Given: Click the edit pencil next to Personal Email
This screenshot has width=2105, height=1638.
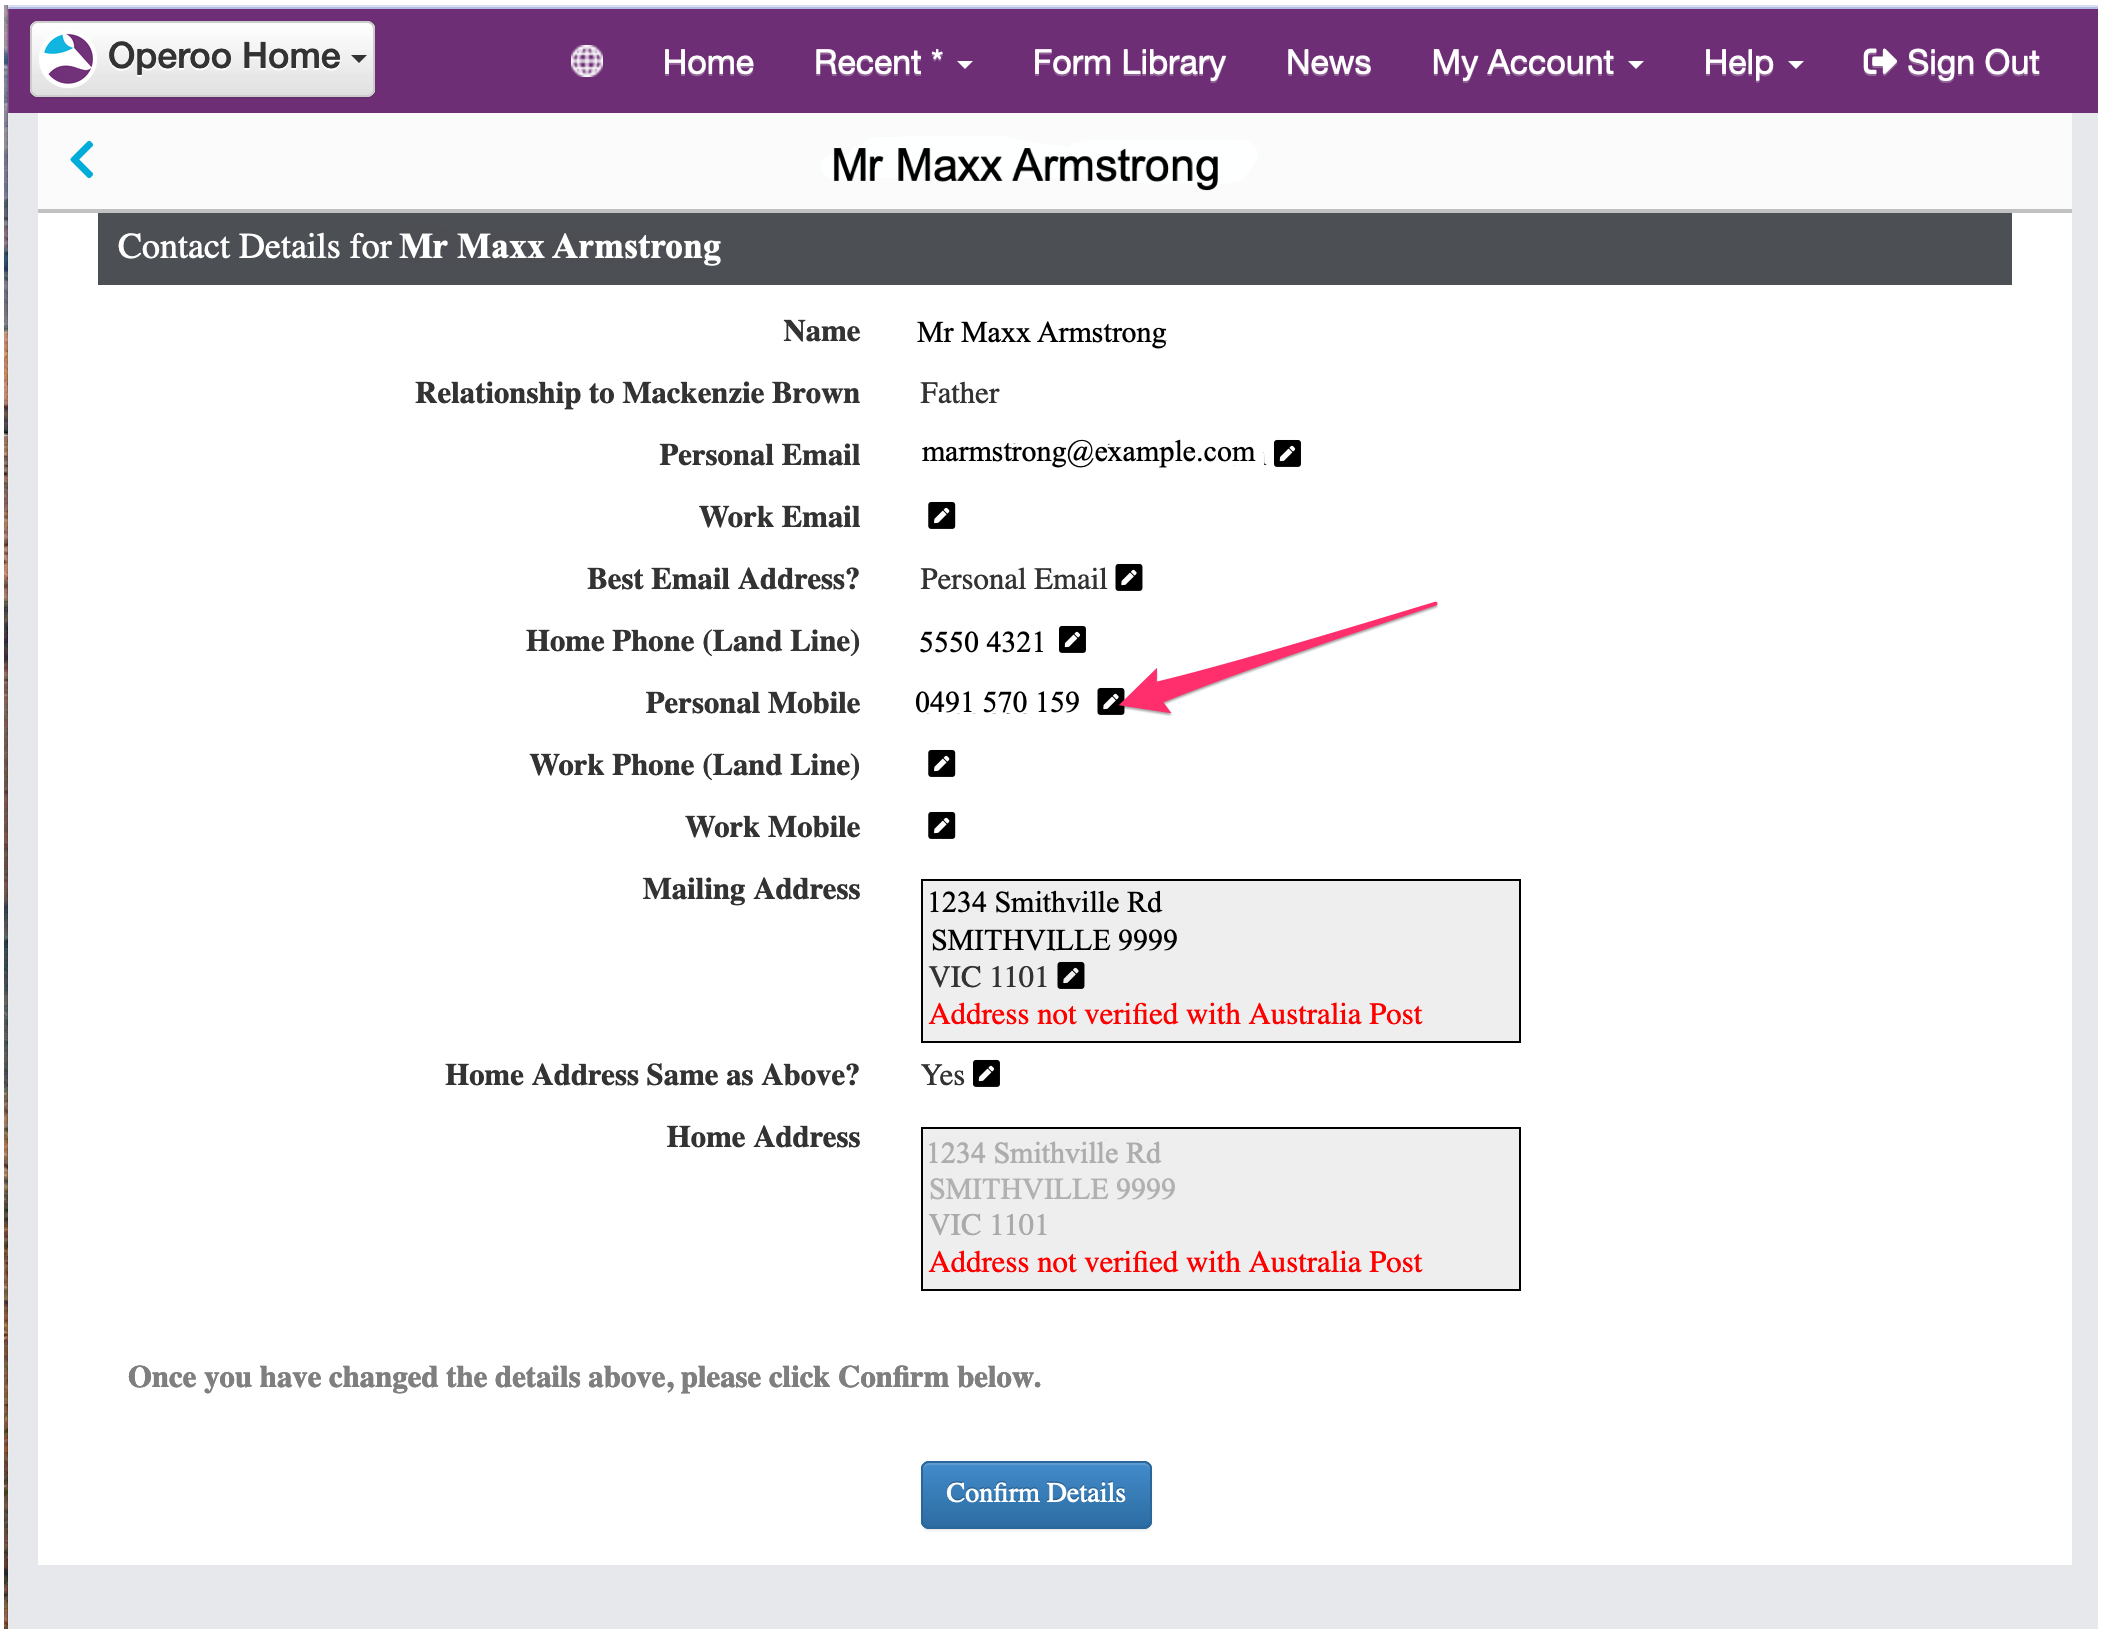Looking at the screenshot, I should (1287, 454).
